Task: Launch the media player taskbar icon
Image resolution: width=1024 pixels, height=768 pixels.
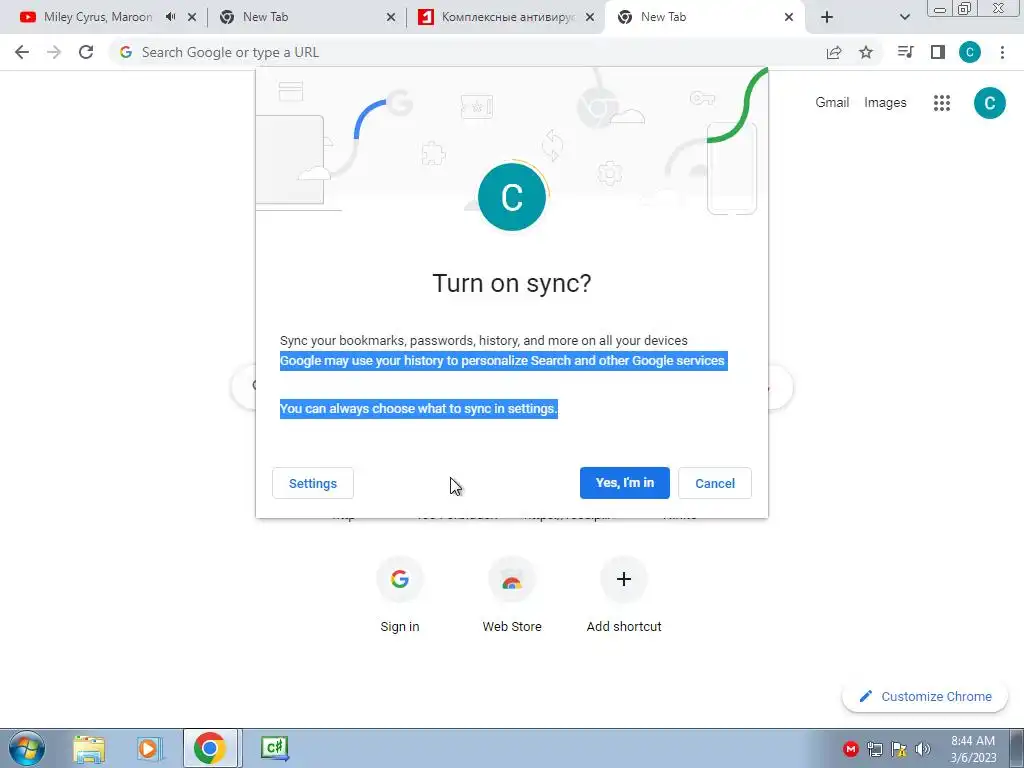Action: (x=149, y=748)
